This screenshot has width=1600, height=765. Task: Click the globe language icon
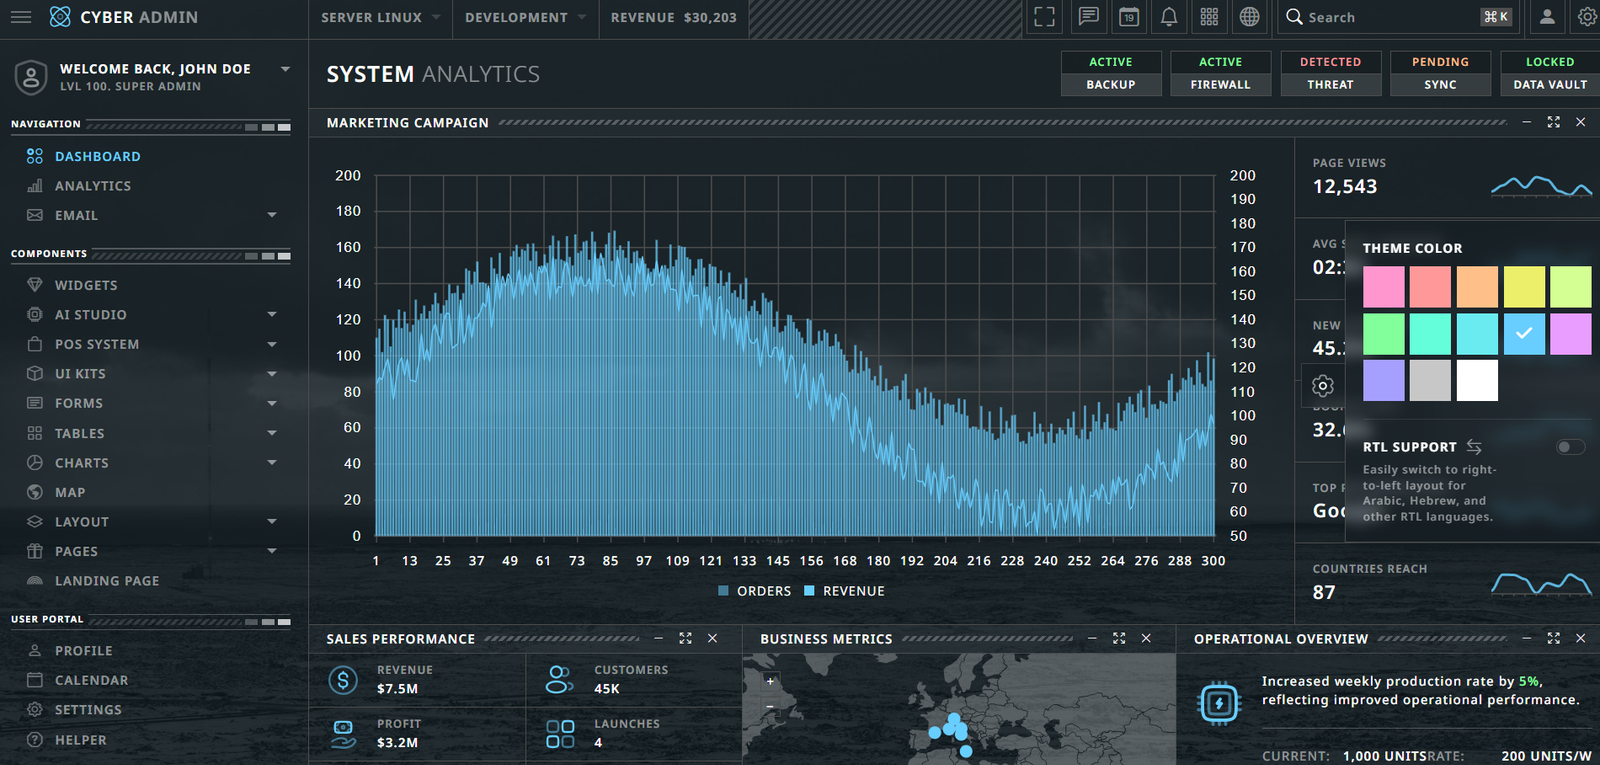[x=1249, y=17]
